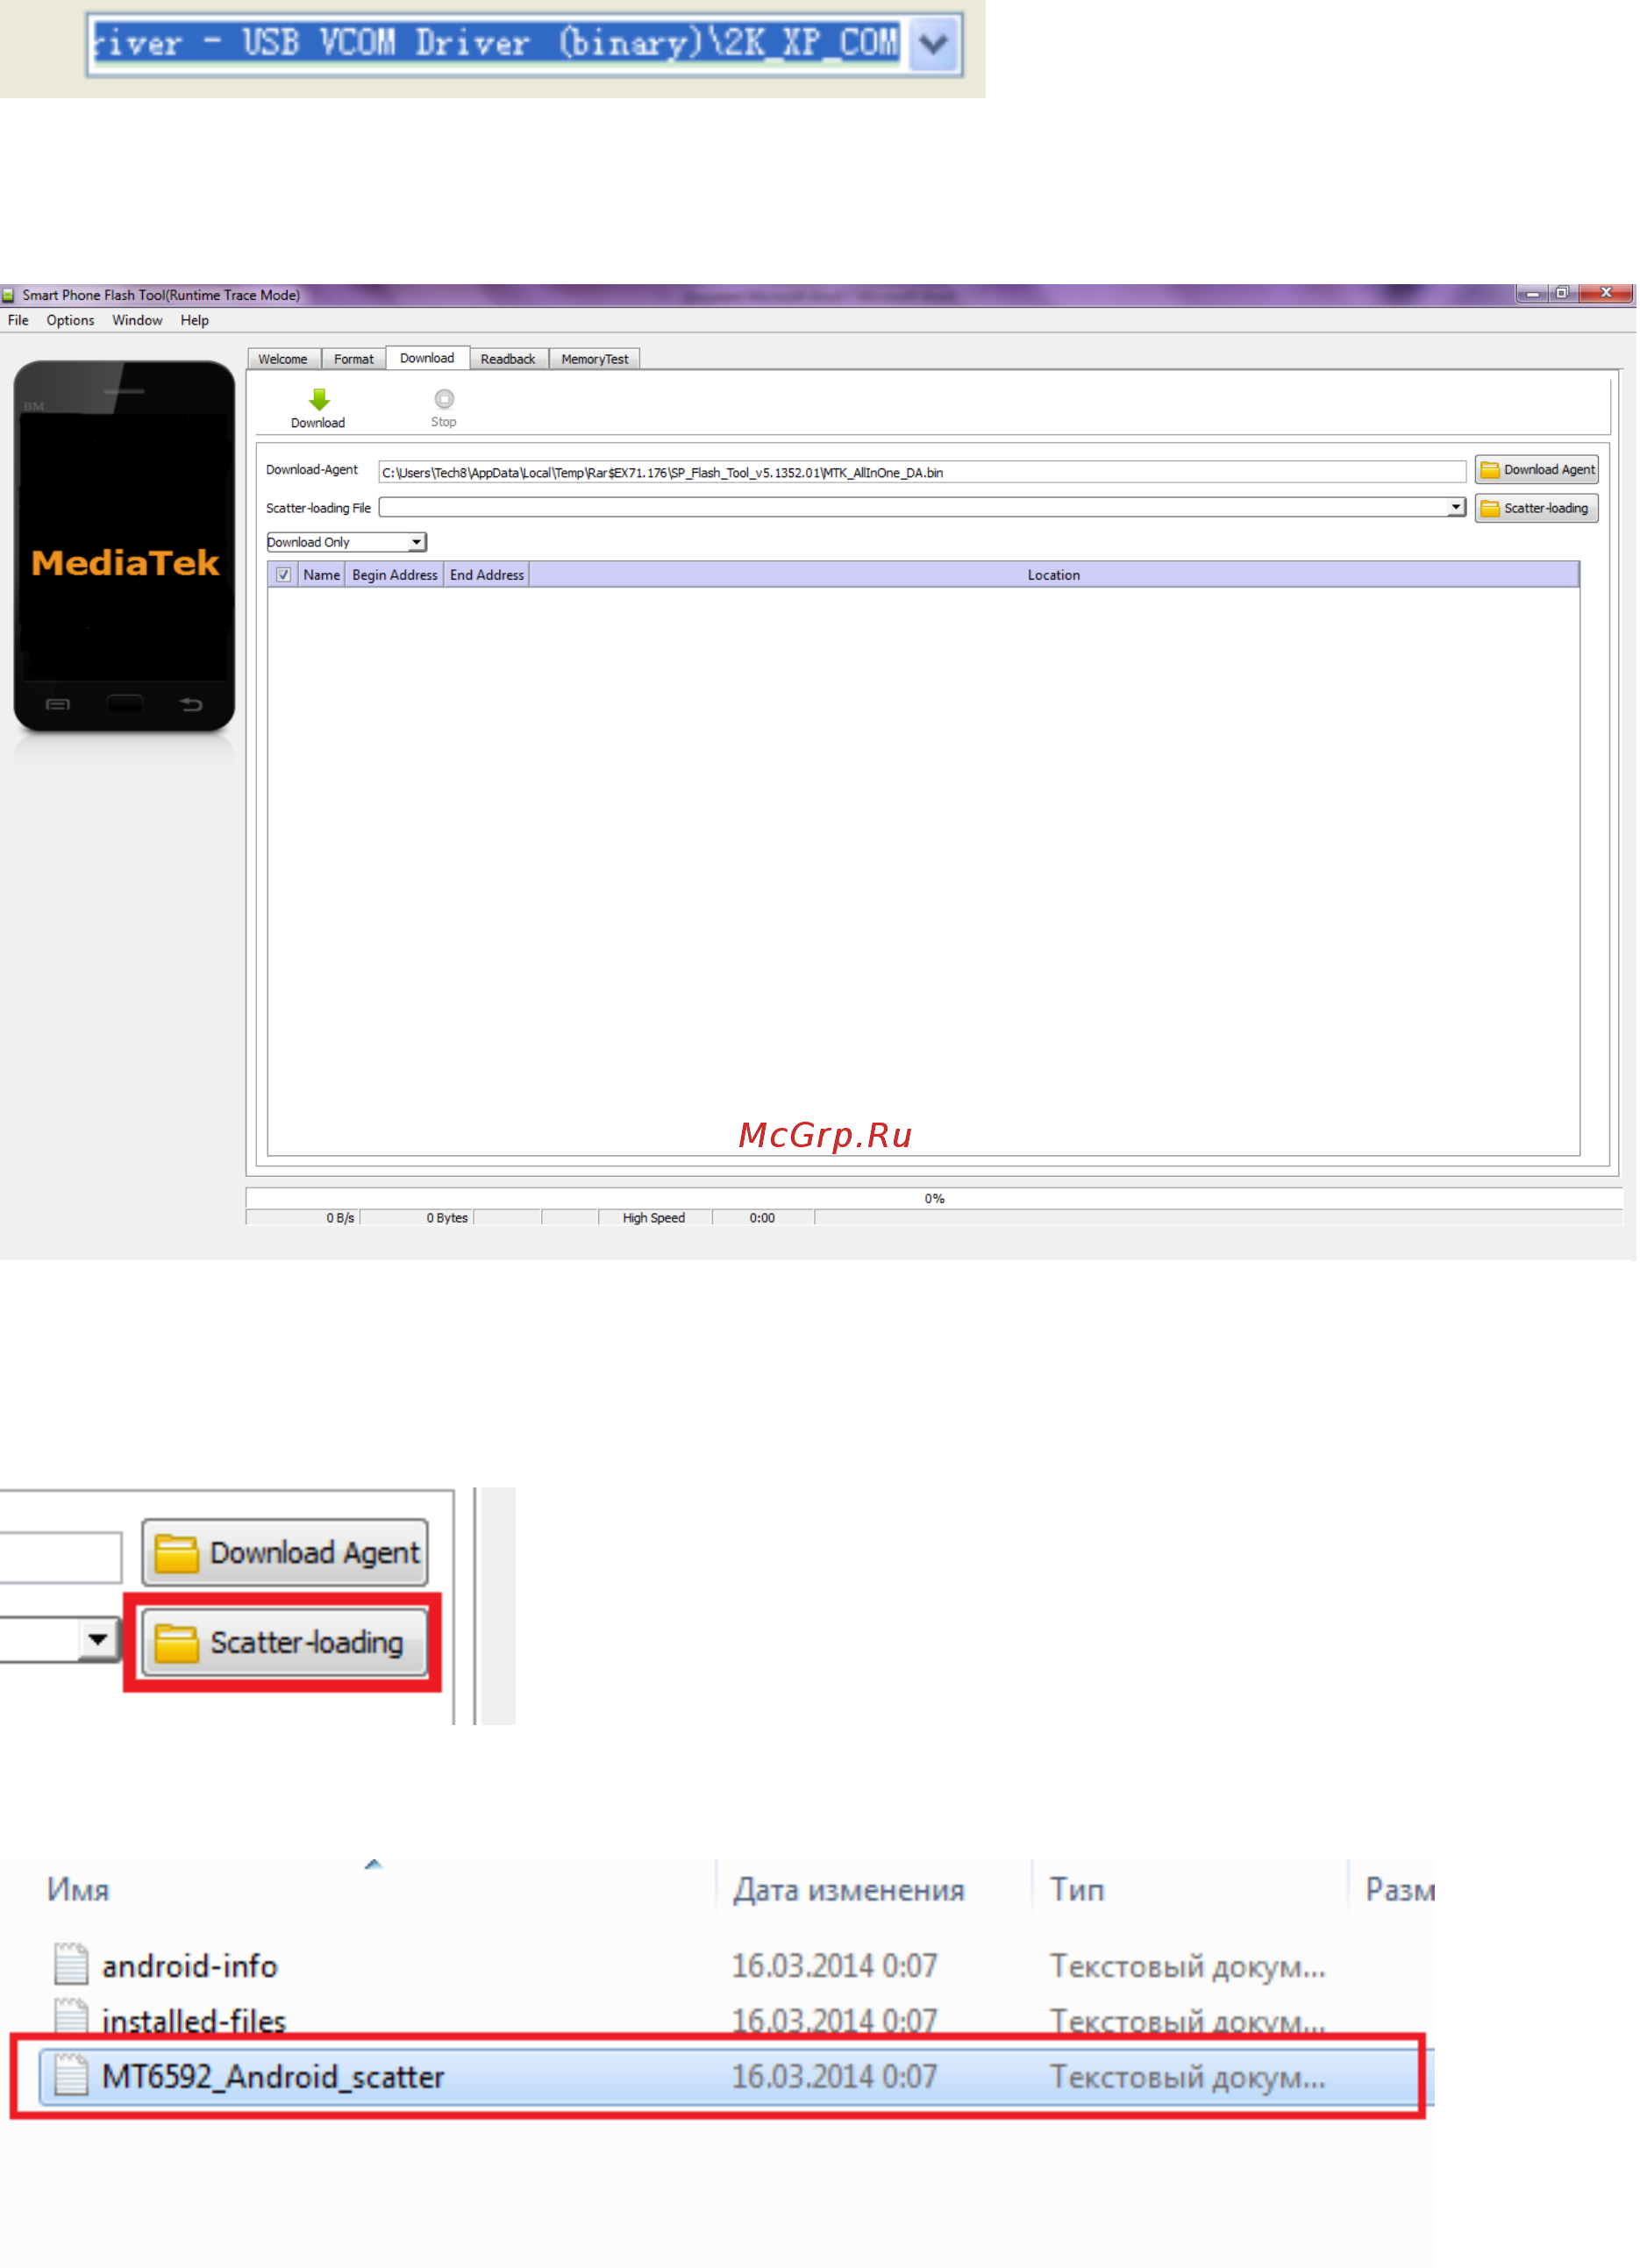Click the MT6592_Android_scatter file icon

(71, 2074)
